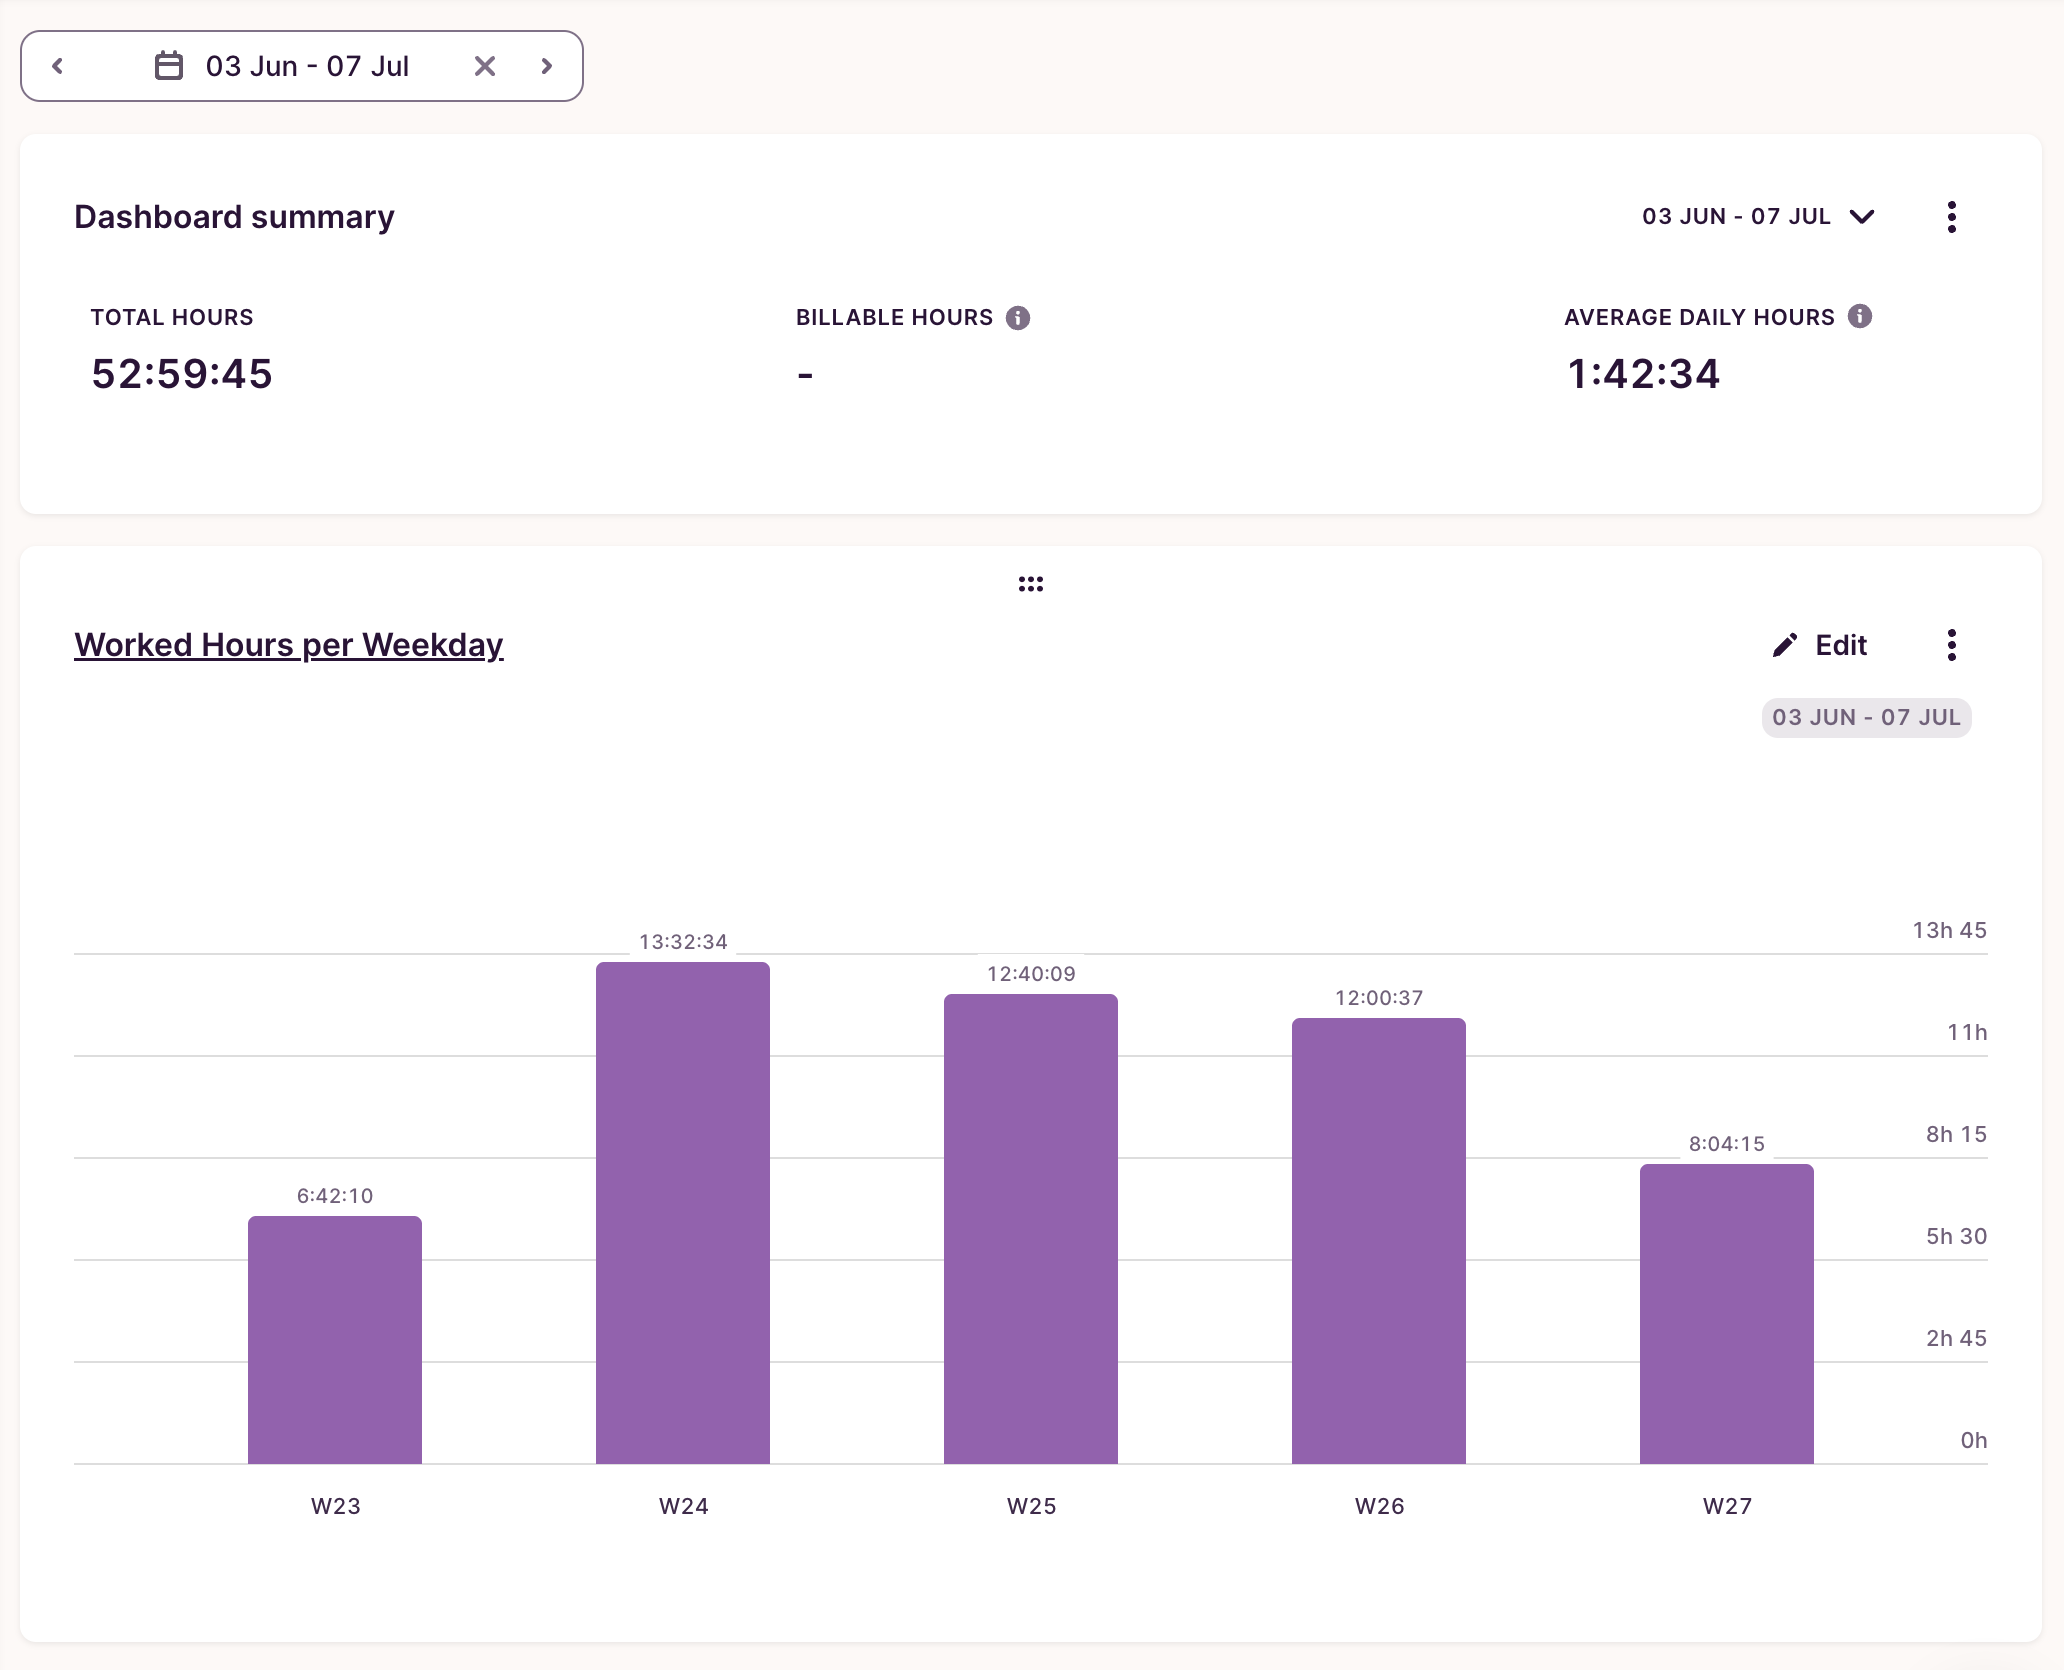
Task: Click the 12:40:09 bar label
Action: 1031,974
